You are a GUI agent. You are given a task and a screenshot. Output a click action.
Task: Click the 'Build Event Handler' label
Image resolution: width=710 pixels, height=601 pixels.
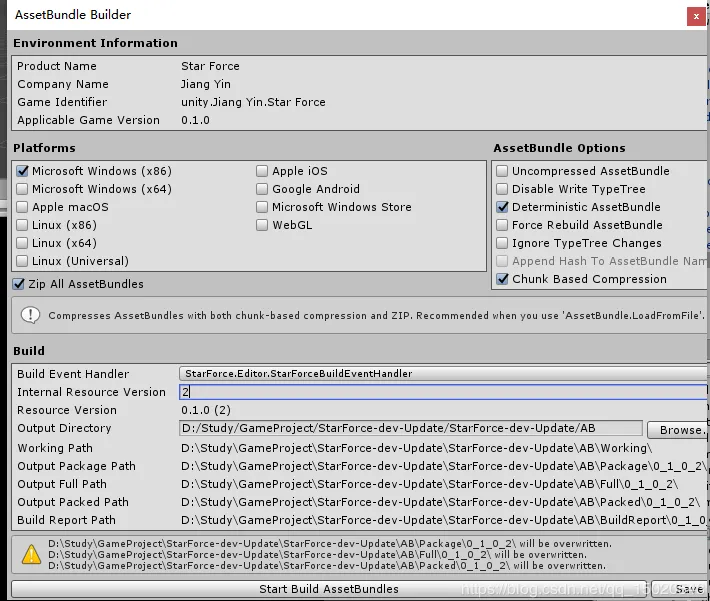click(73, 374)
